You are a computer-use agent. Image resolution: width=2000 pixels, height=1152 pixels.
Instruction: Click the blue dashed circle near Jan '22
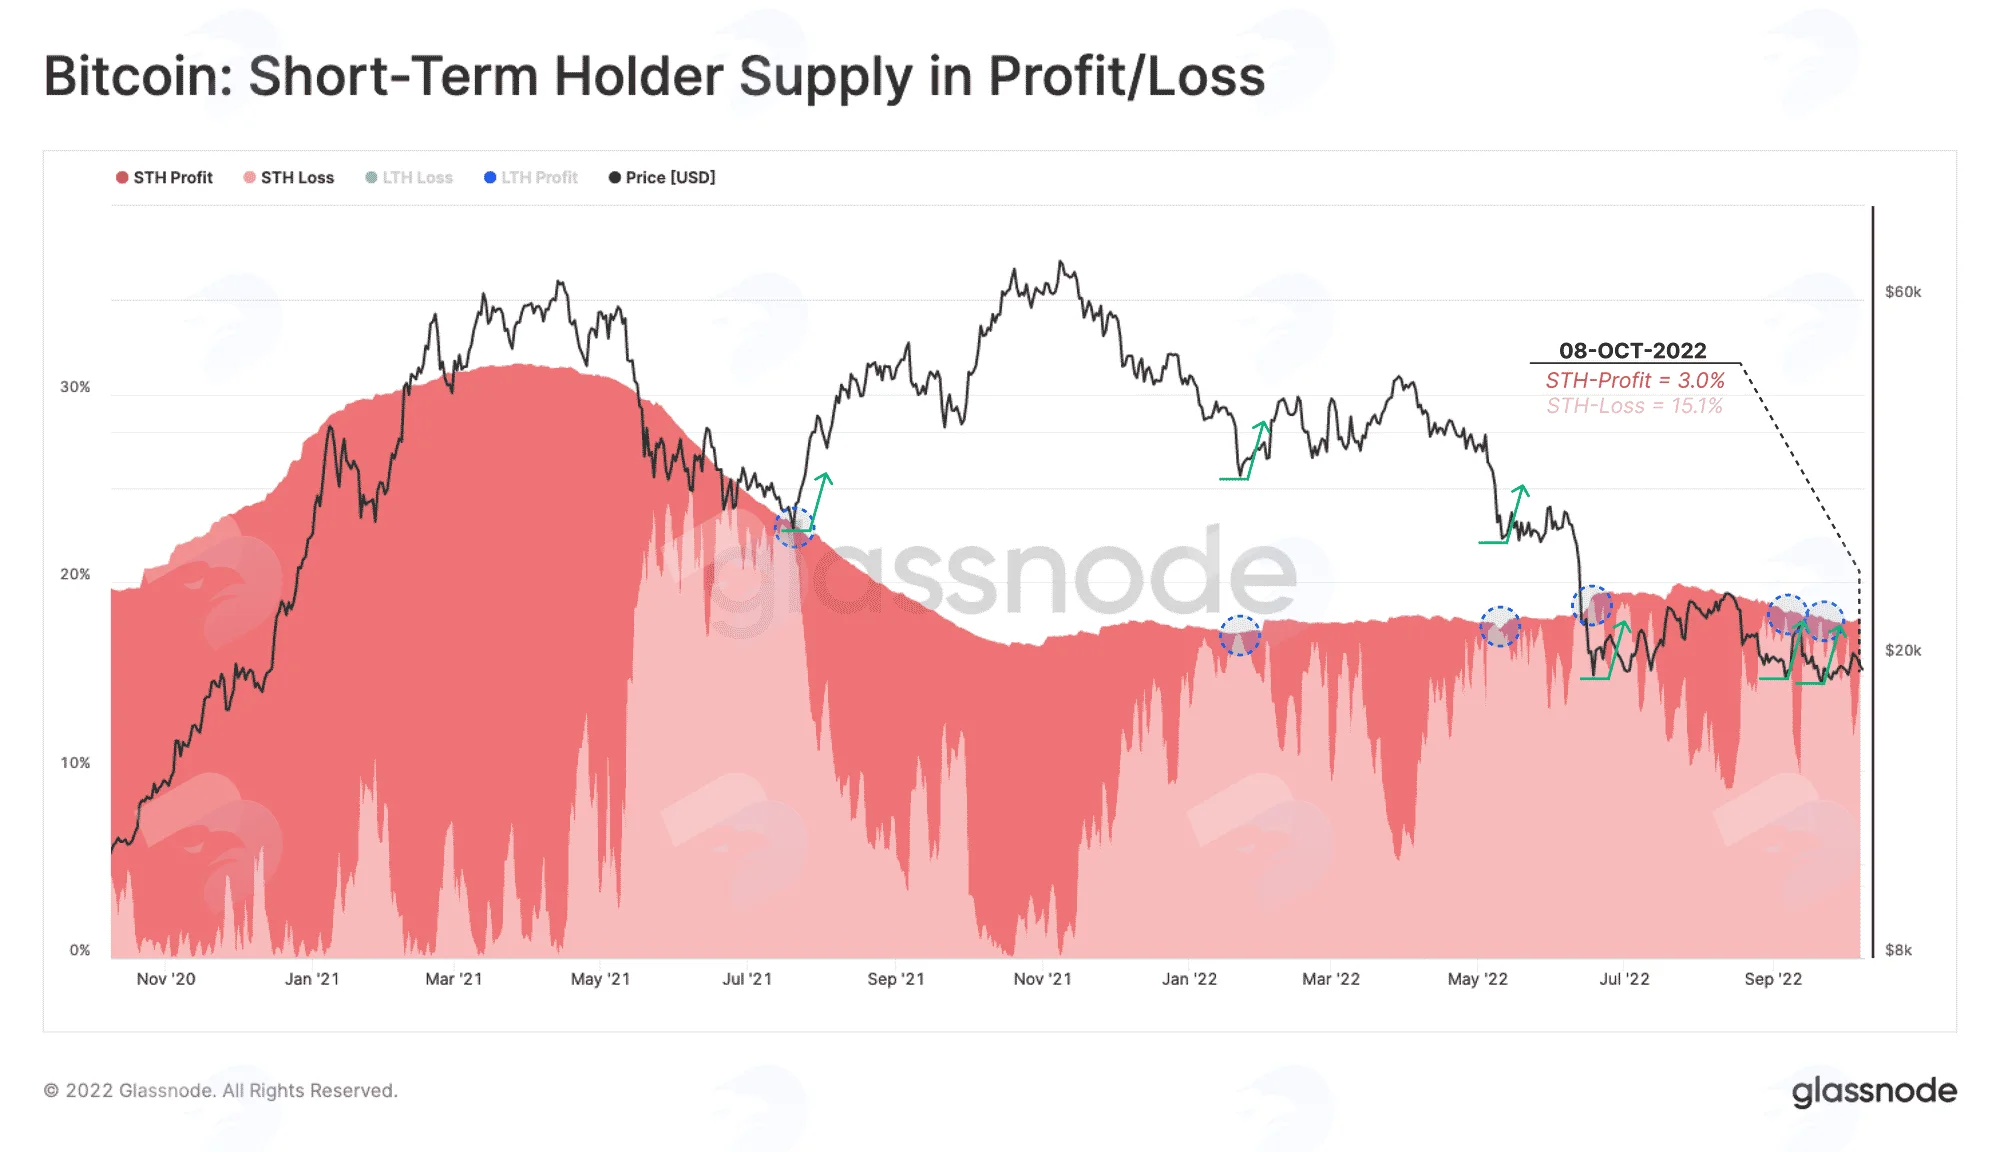pyautogui.click(x=1240, y=635)
